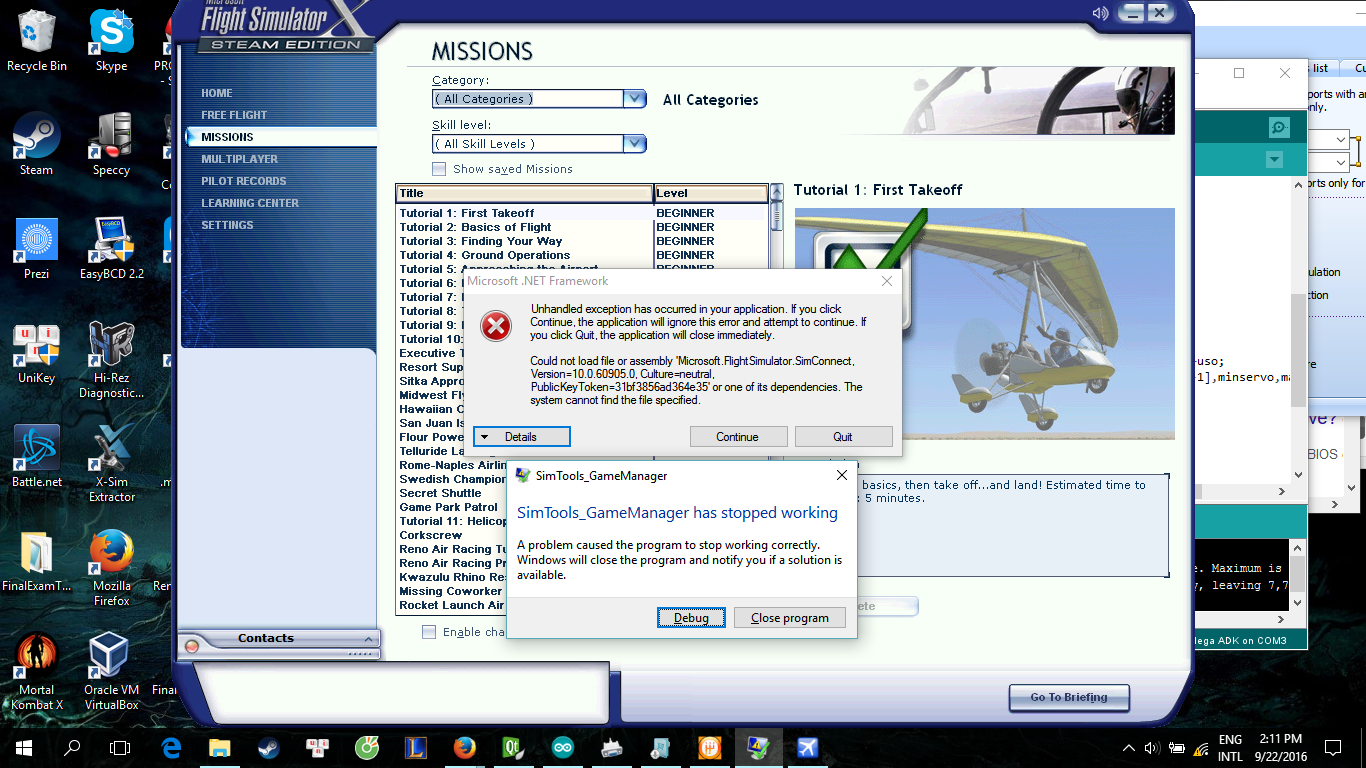The height and width of the screenshot is (768, 1366).
Task: Open the Mozilla Firefox desktop shortcut
Action: pyautogui.click(x=112, y=568)
